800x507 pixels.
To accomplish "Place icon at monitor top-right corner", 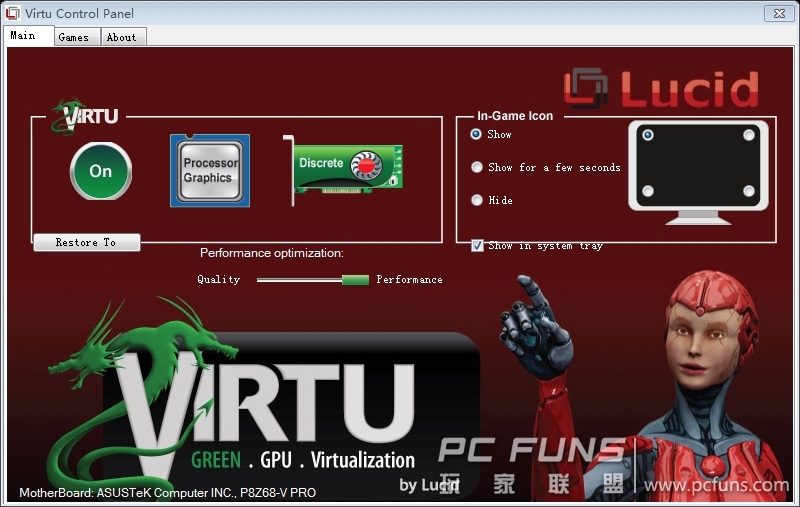I will (x=748, y=135).
